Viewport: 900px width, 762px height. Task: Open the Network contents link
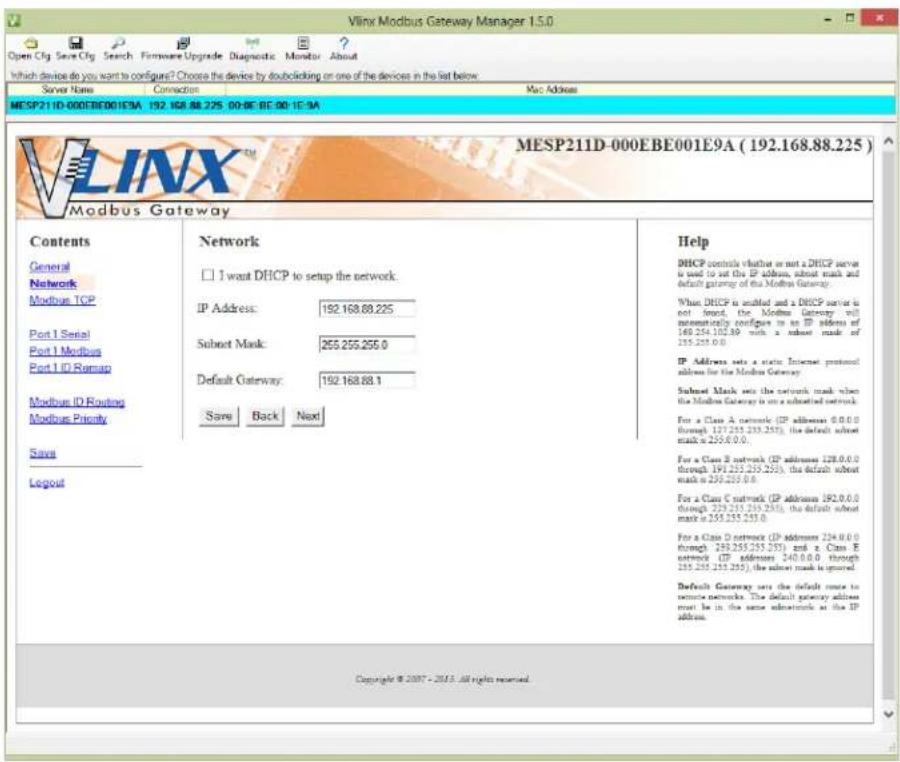click(x=53, y=283)
